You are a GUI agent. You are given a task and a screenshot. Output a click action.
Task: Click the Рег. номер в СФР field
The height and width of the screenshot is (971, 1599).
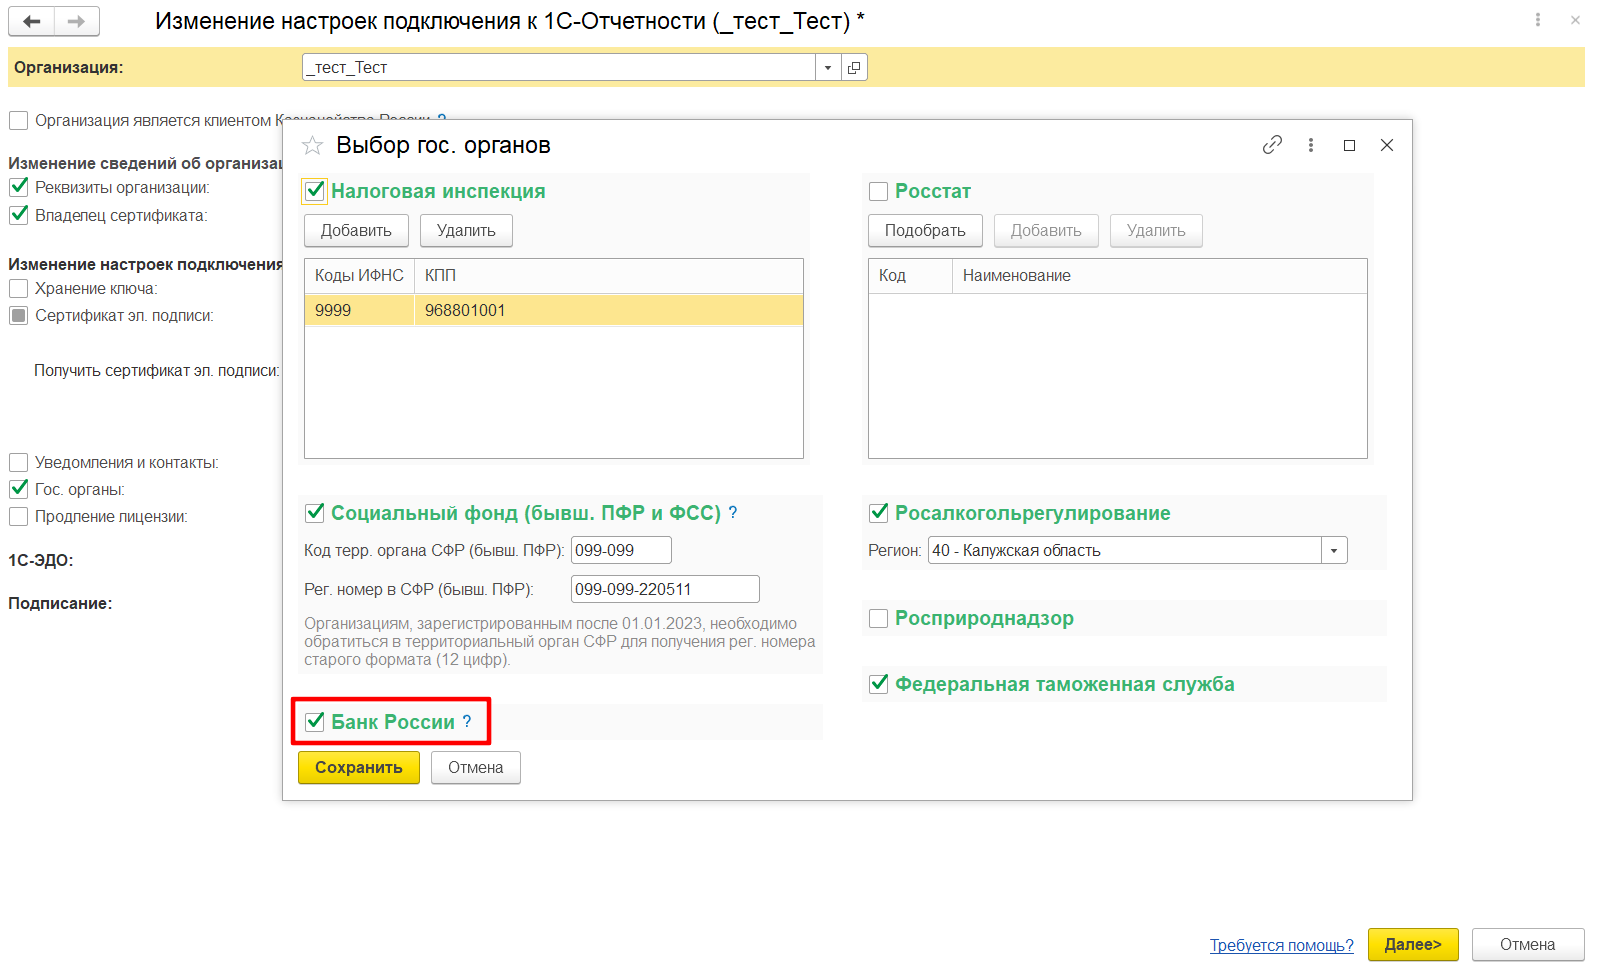pyautogui.click(x=664, y=589)
